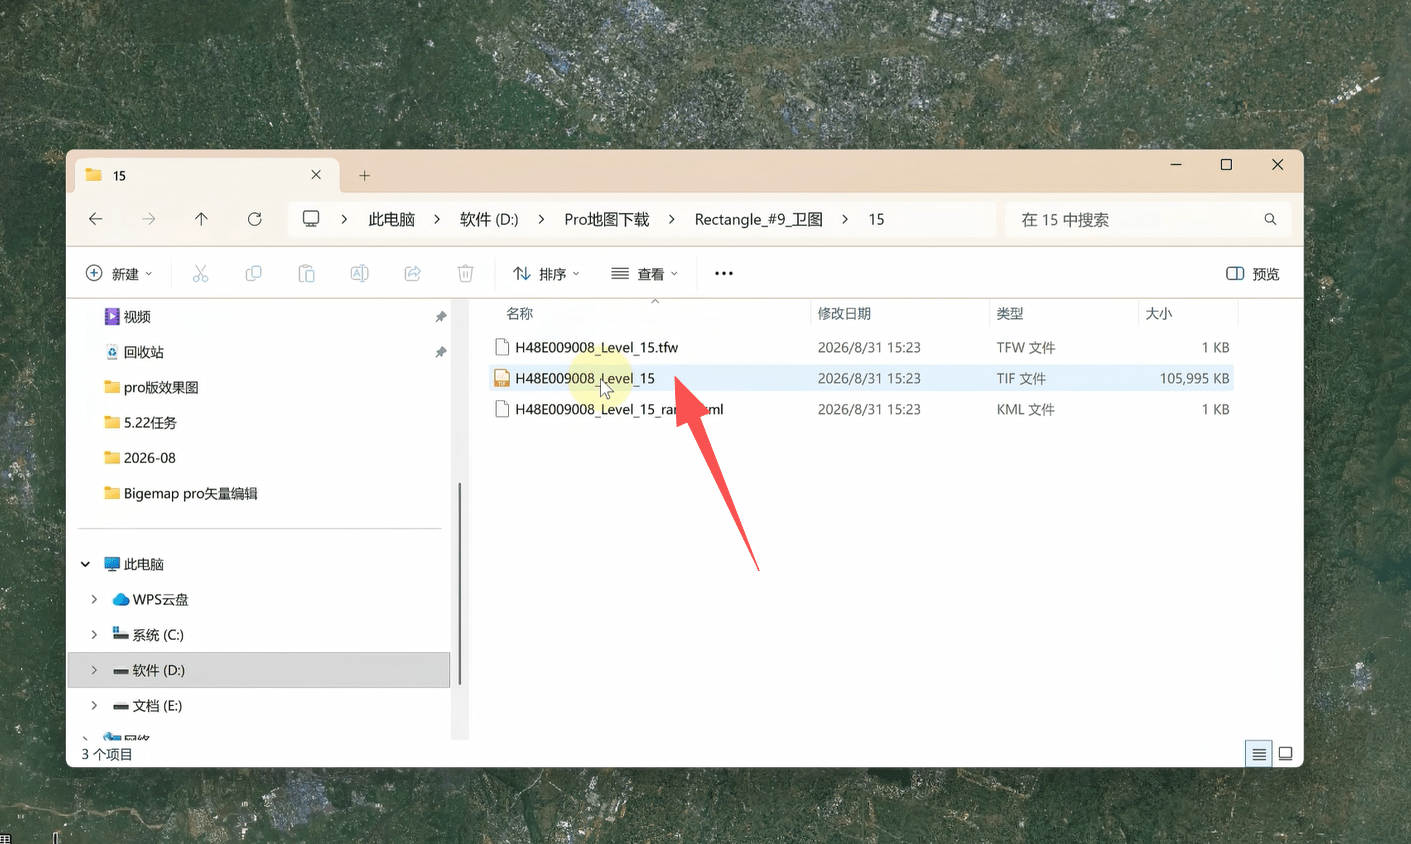Click the Rename icon in toolbar
Viewport: 1411px width, 844px height.
pos(359,273)
